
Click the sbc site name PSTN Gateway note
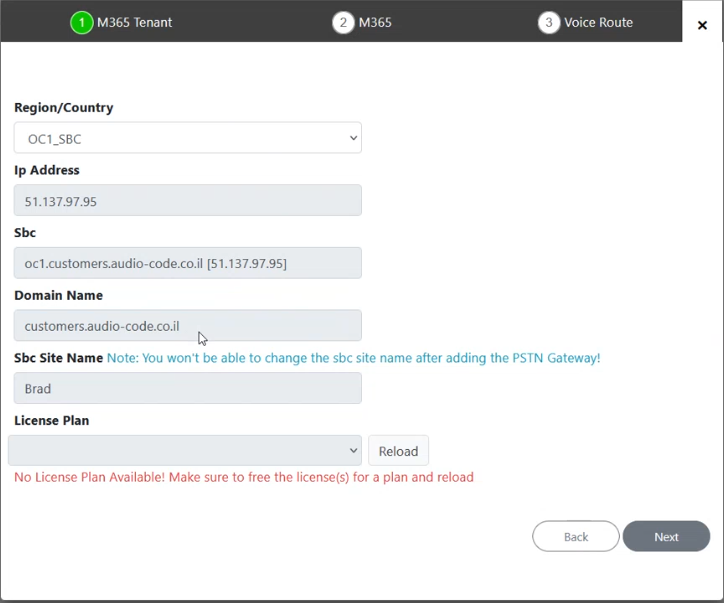[354, 358]
